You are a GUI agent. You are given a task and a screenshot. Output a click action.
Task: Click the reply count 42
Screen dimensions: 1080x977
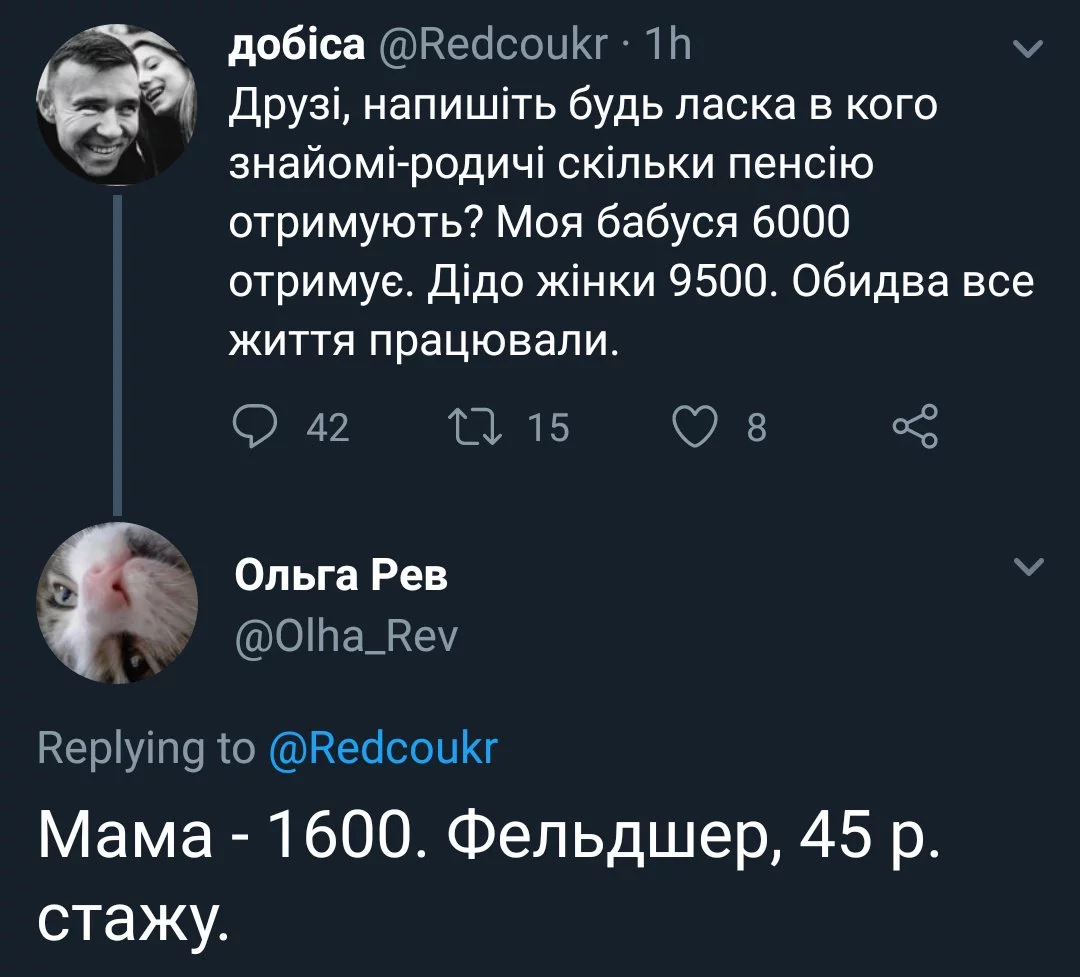[x=327, y=428]
